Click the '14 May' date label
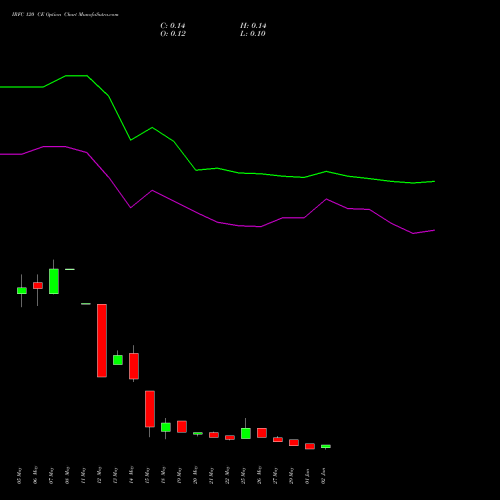 coord(131,476)
